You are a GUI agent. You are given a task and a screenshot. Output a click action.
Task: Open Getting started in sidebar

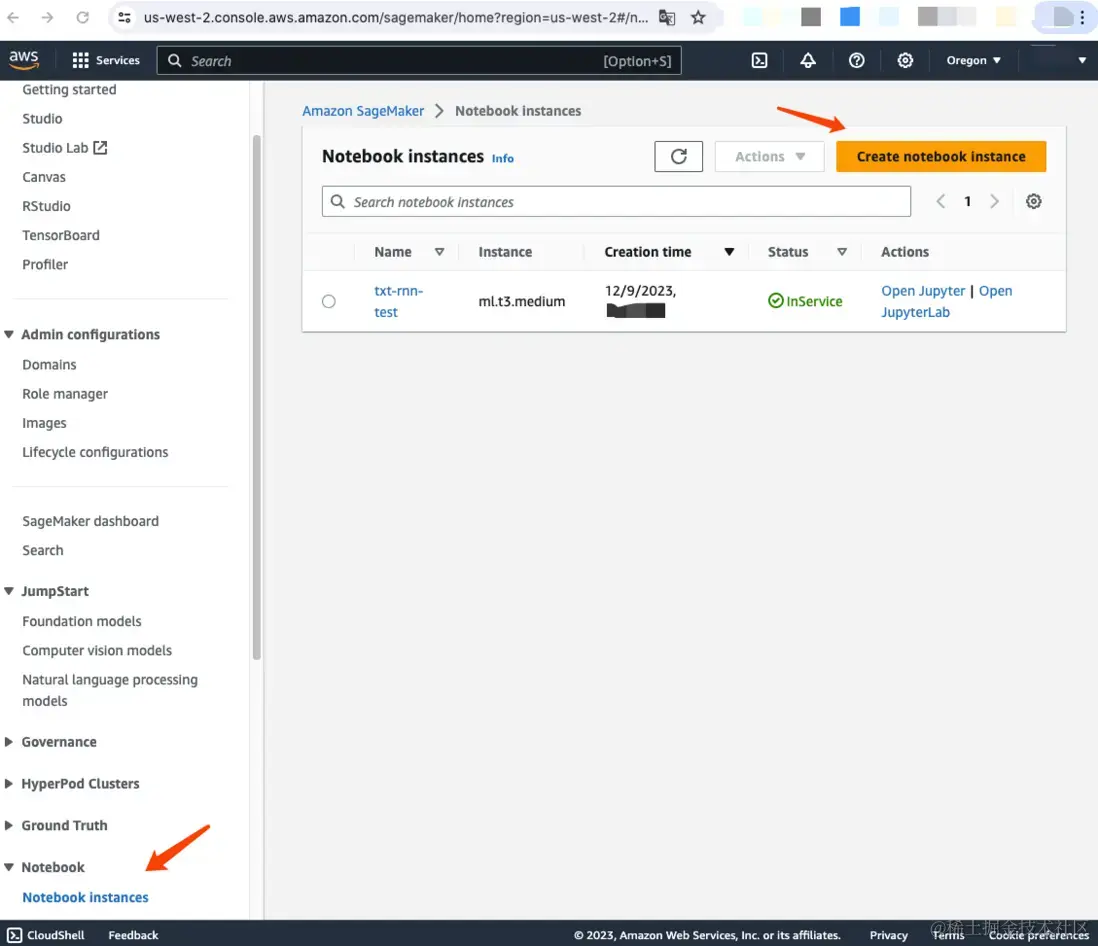(x=69, y=90)
